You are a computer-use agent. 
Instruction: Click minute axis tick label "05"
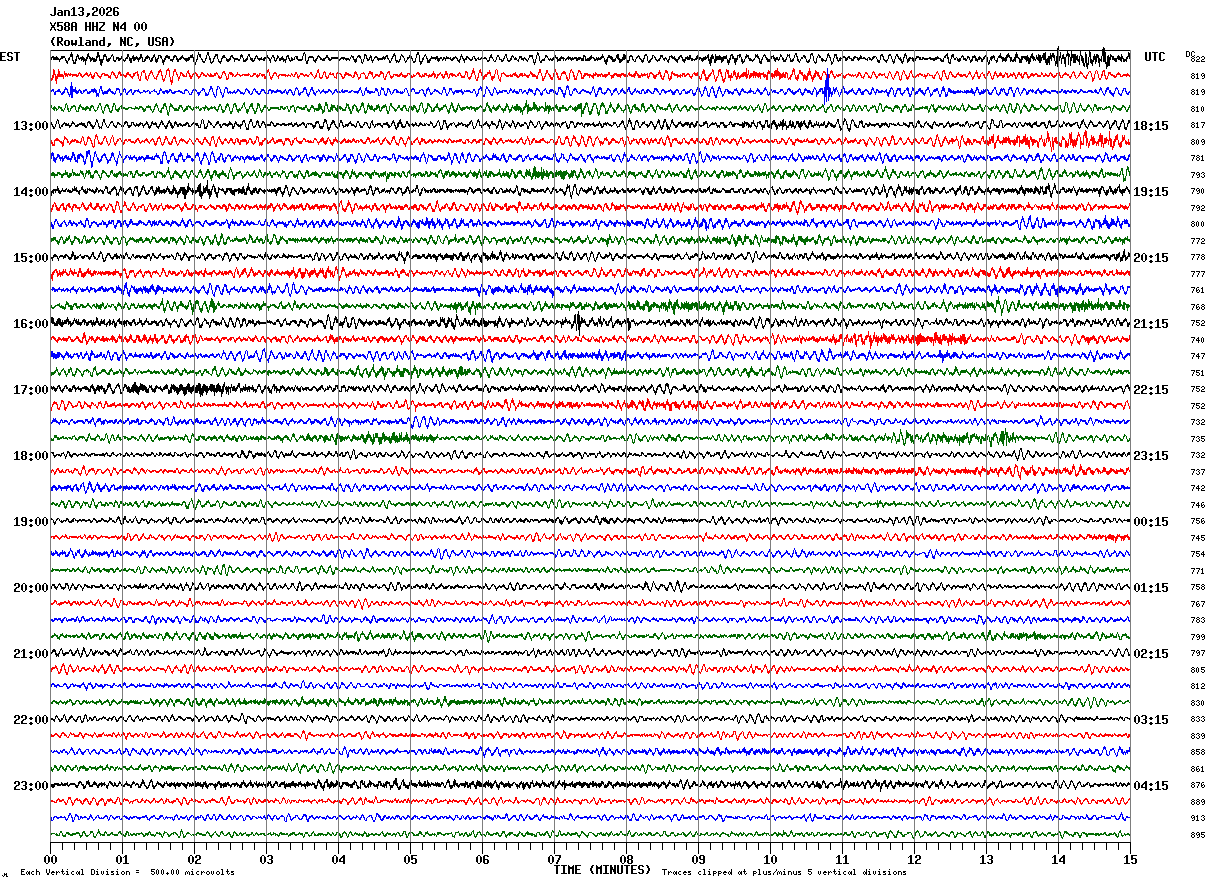click(x=410, y=859)
